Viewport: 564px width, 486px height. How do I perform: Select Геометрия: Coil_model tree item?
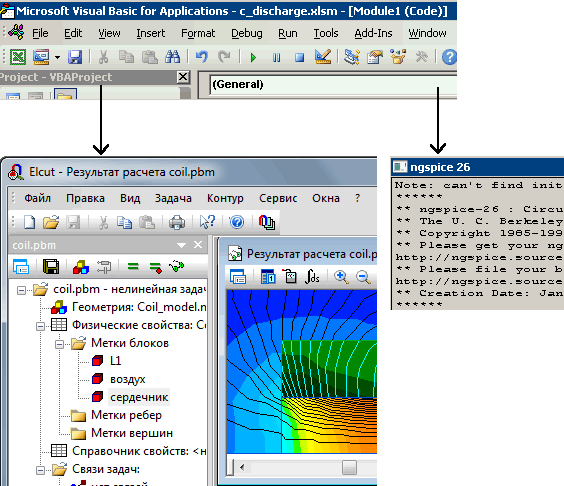point(139,307)
